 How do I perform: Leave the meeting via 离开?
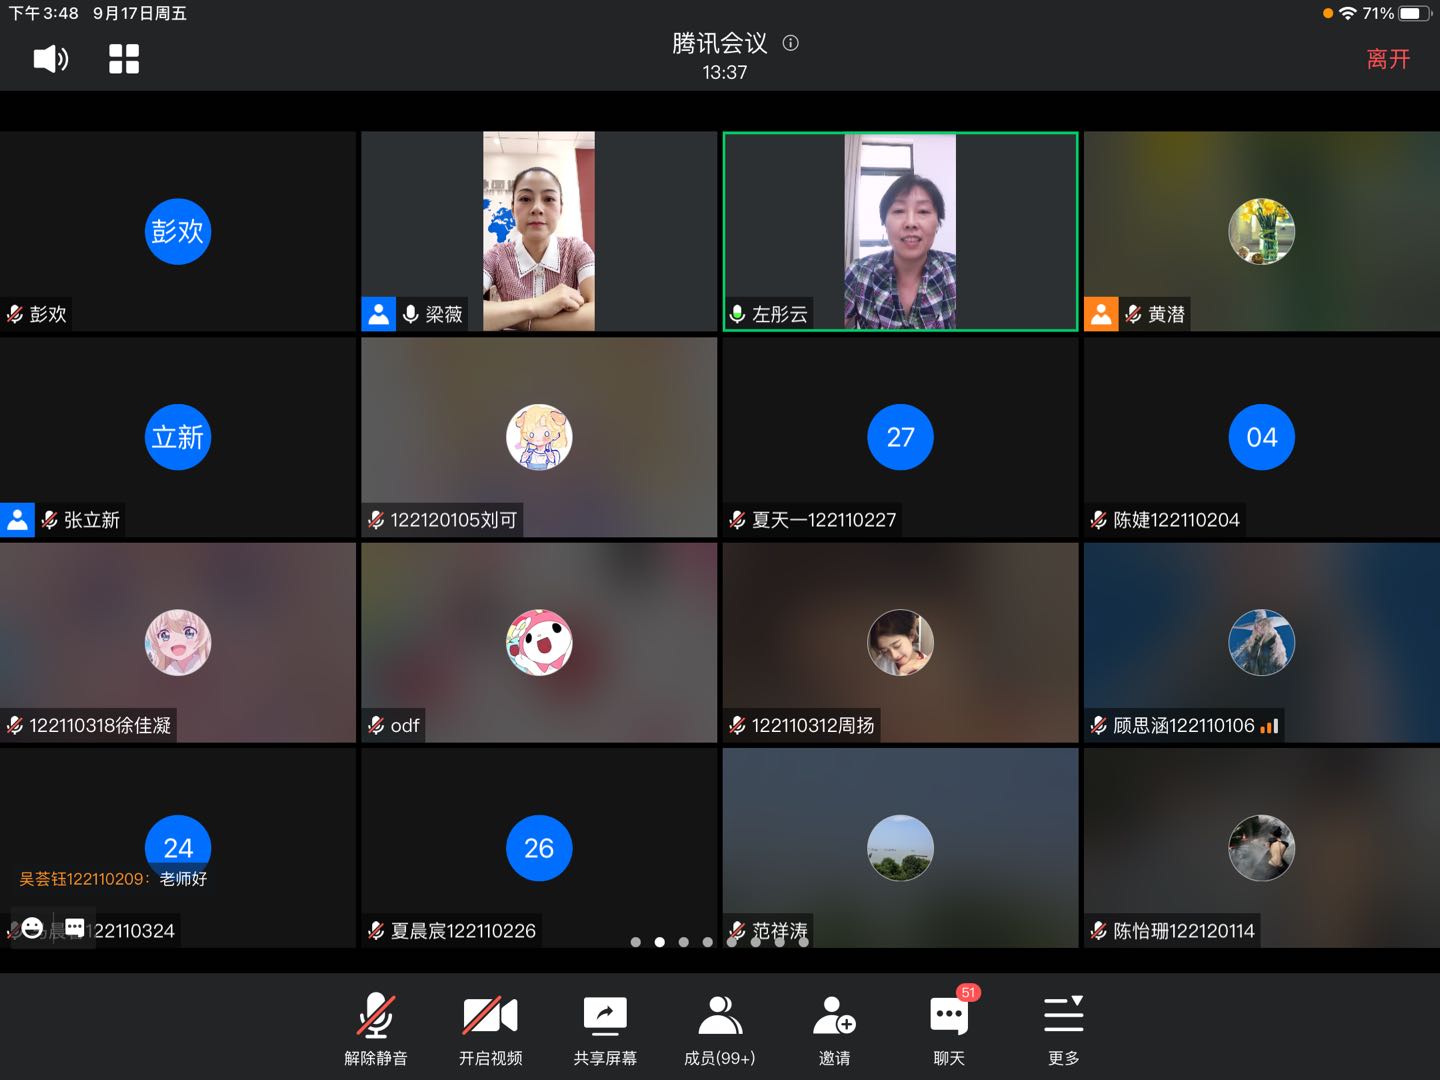coord(1388,59)
